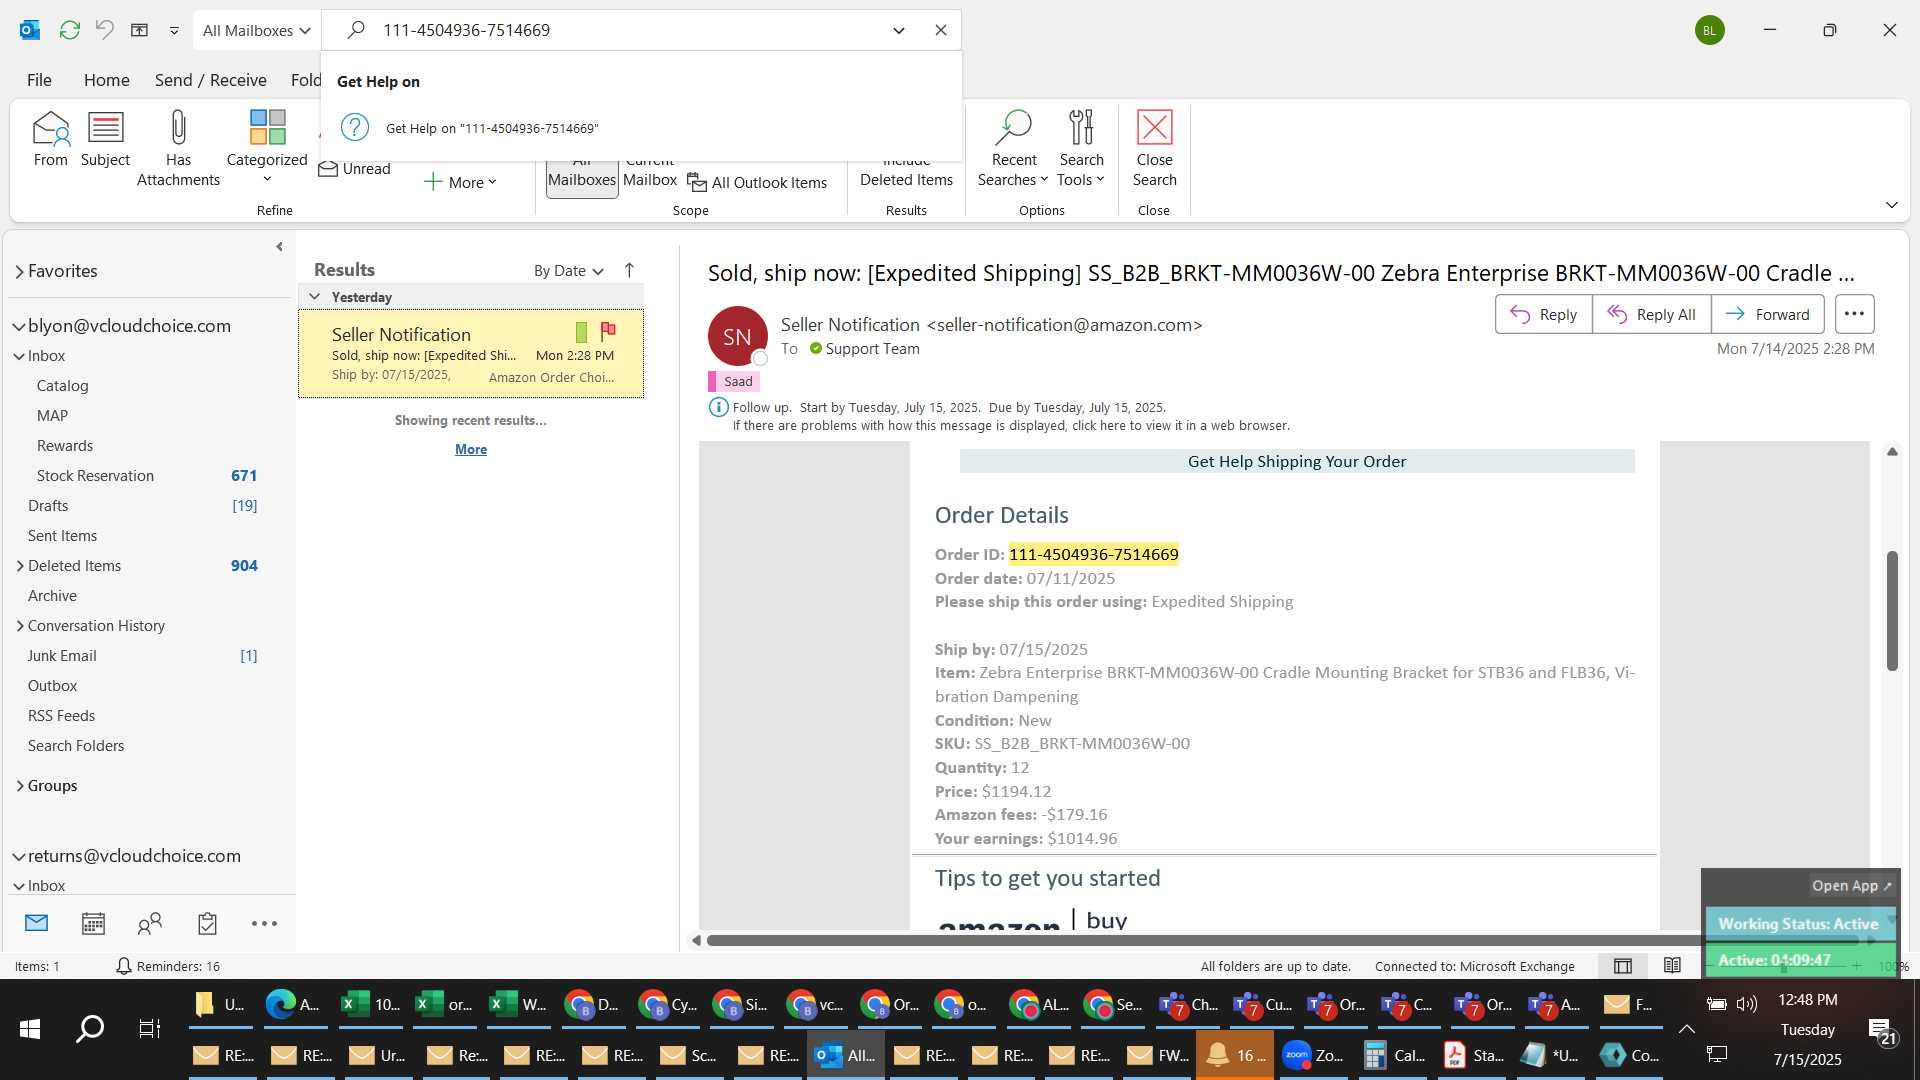Switch to Calendar view icon
The width and height of the screenshot is (1920, 1080).
point(93,923)
